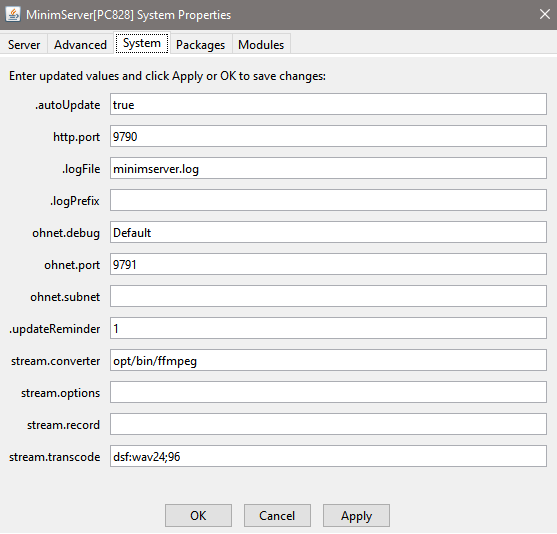The width and height of the screenshot is (557, 534).
Task: Click the .logFile label
Action: [81, 169]
